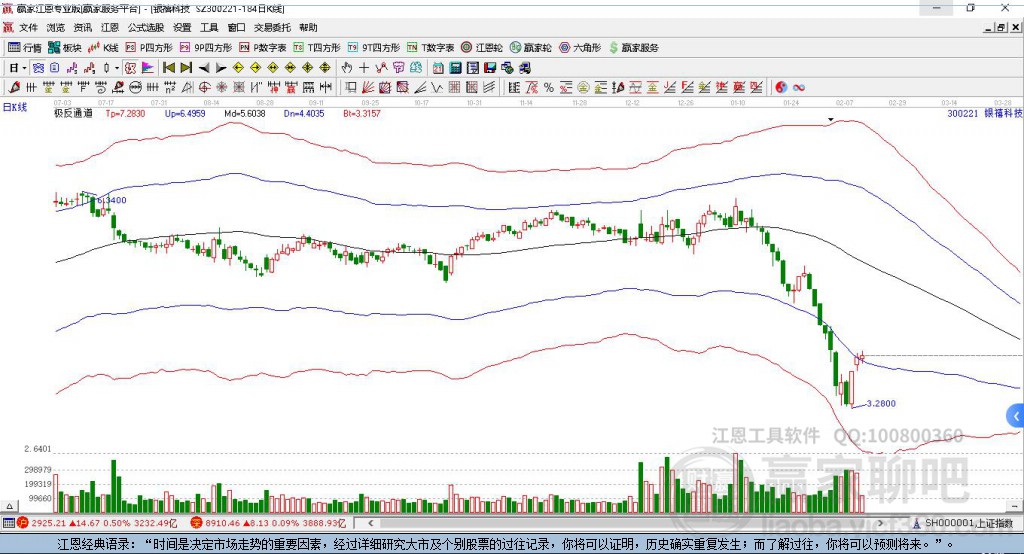This screenshot has height=554, width=1024.
Task: Jump to the first bar icon
Action: [x=168, y=68]
